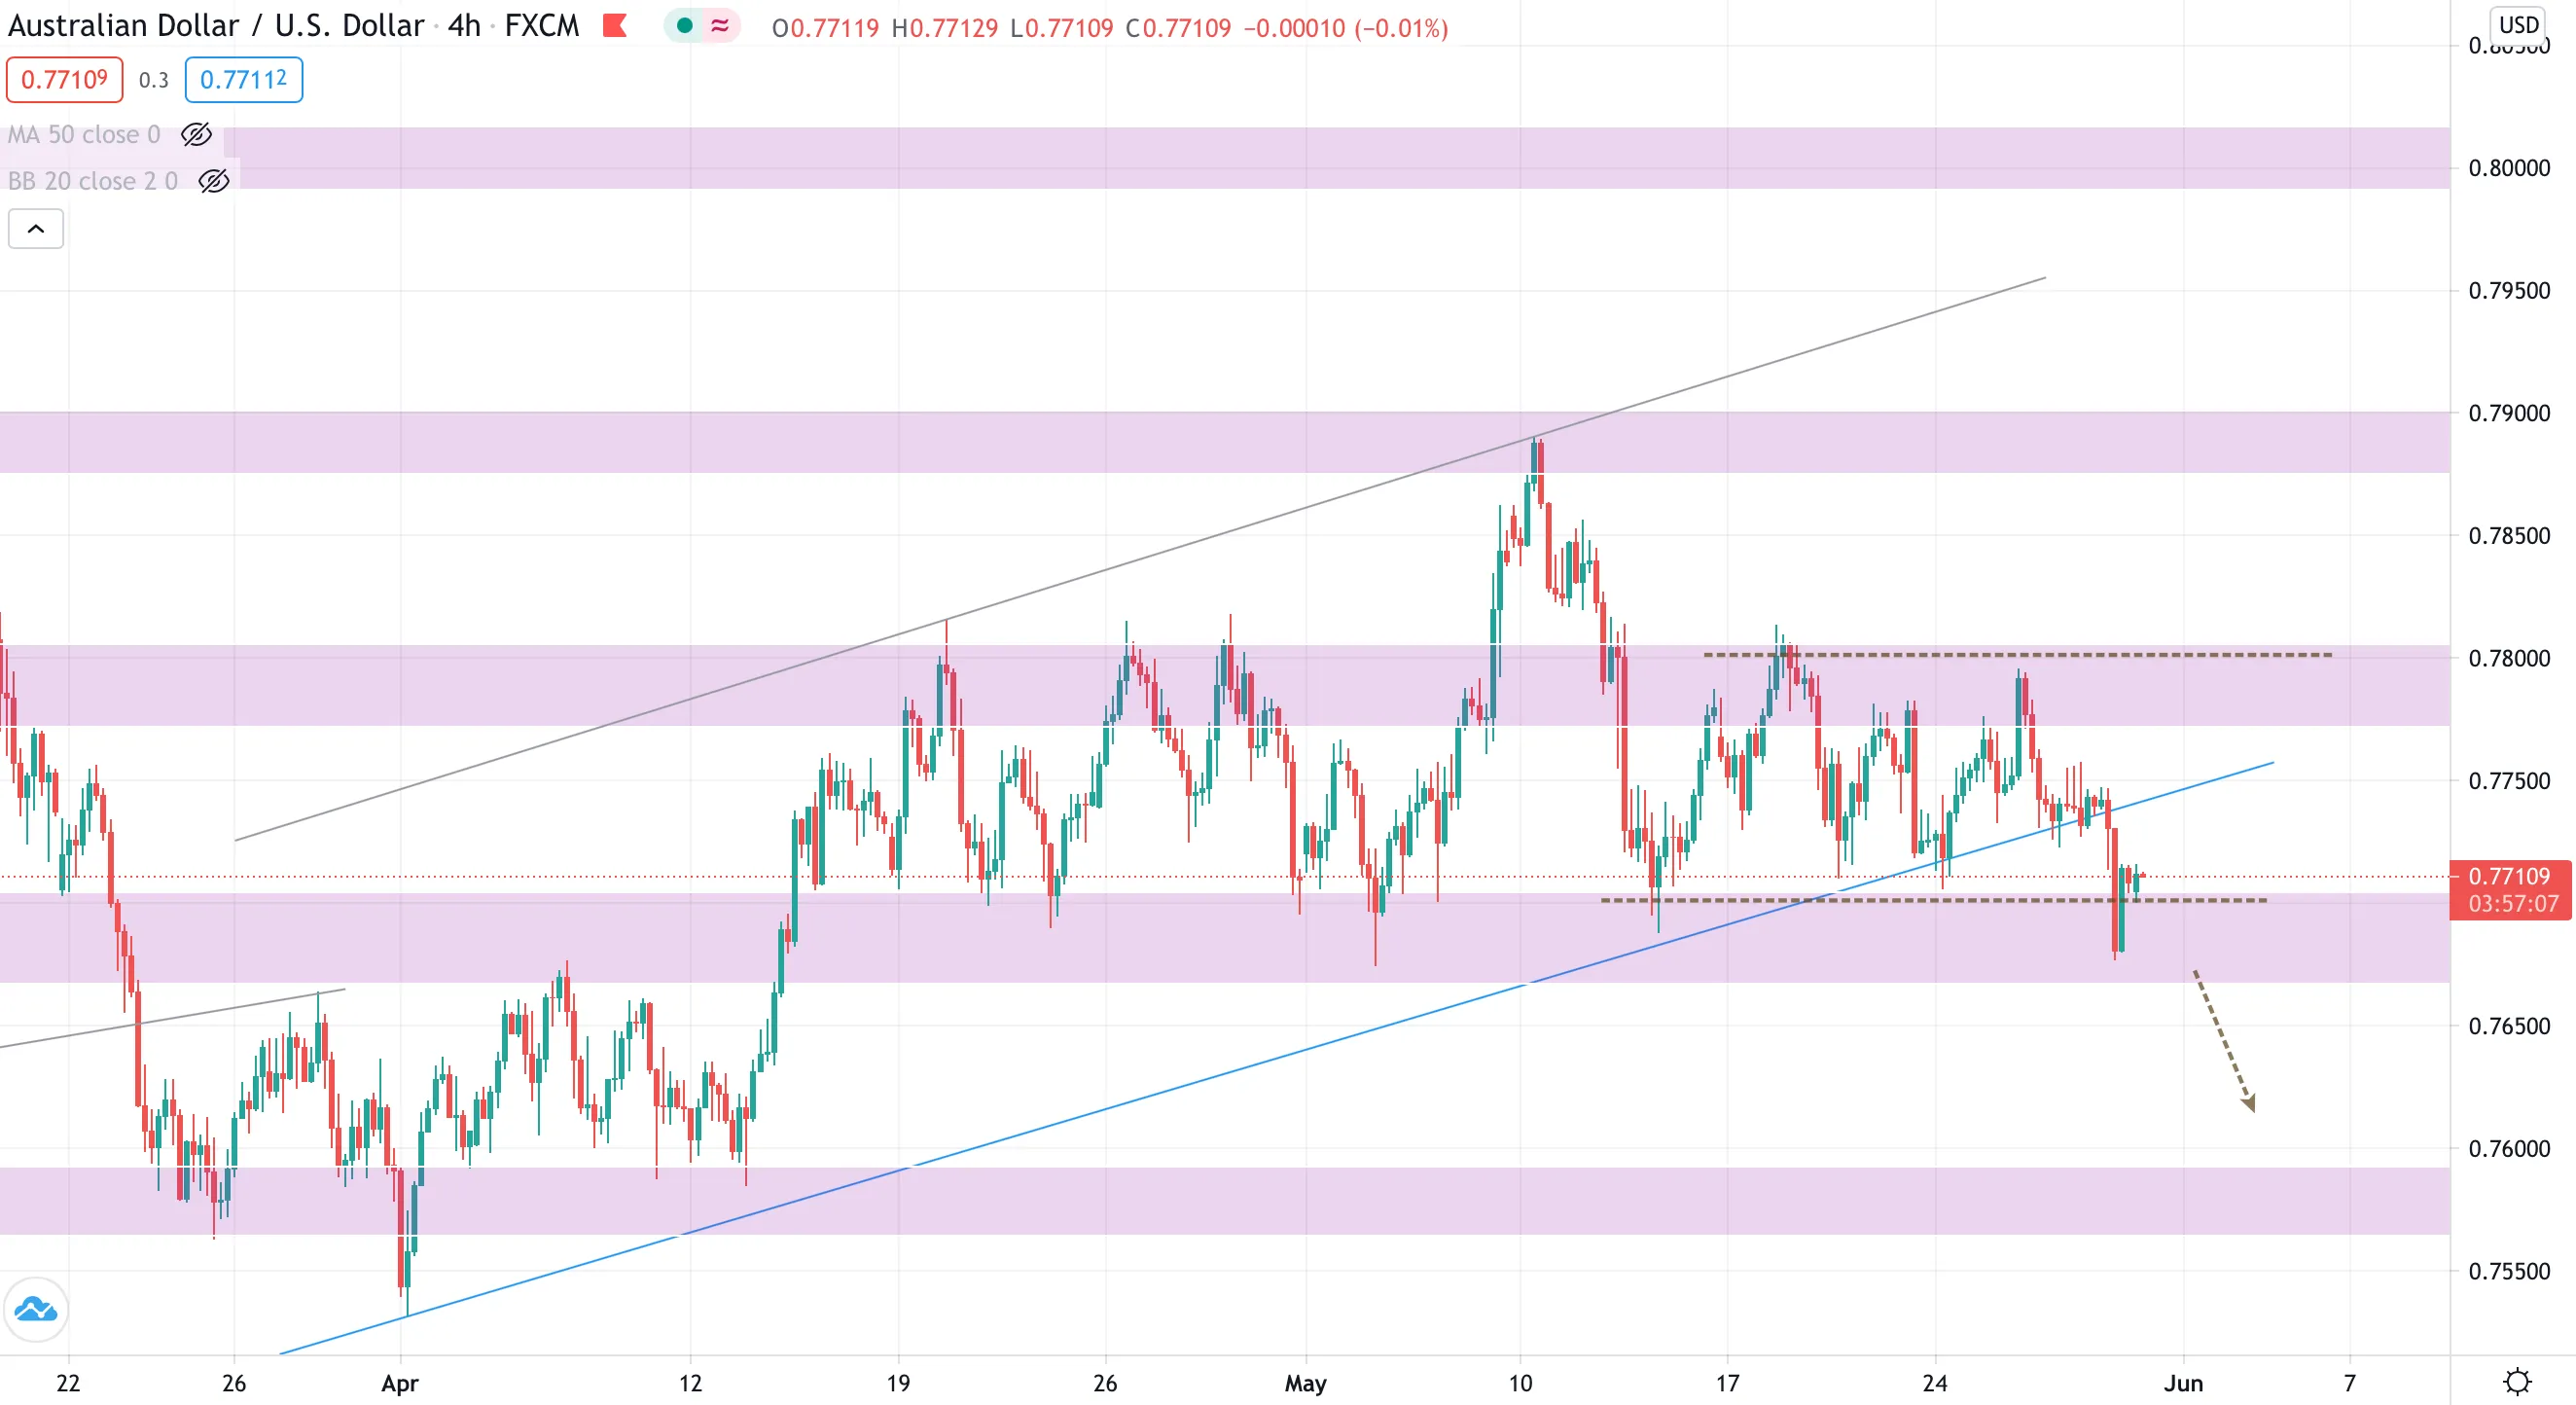
Task: Click the high value H0.77129 in header
Action: click(944, 28)
